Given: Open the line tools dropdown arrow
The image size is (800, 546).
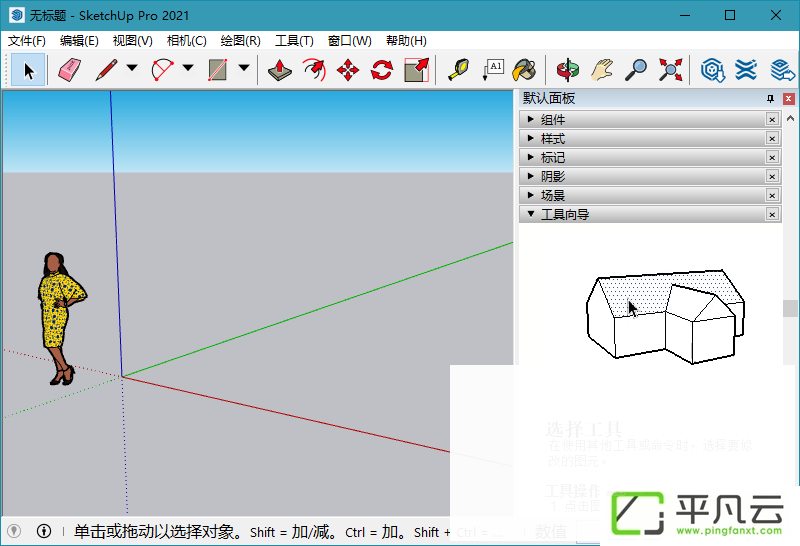Looking at the screenshot, I should pos(132,68).
